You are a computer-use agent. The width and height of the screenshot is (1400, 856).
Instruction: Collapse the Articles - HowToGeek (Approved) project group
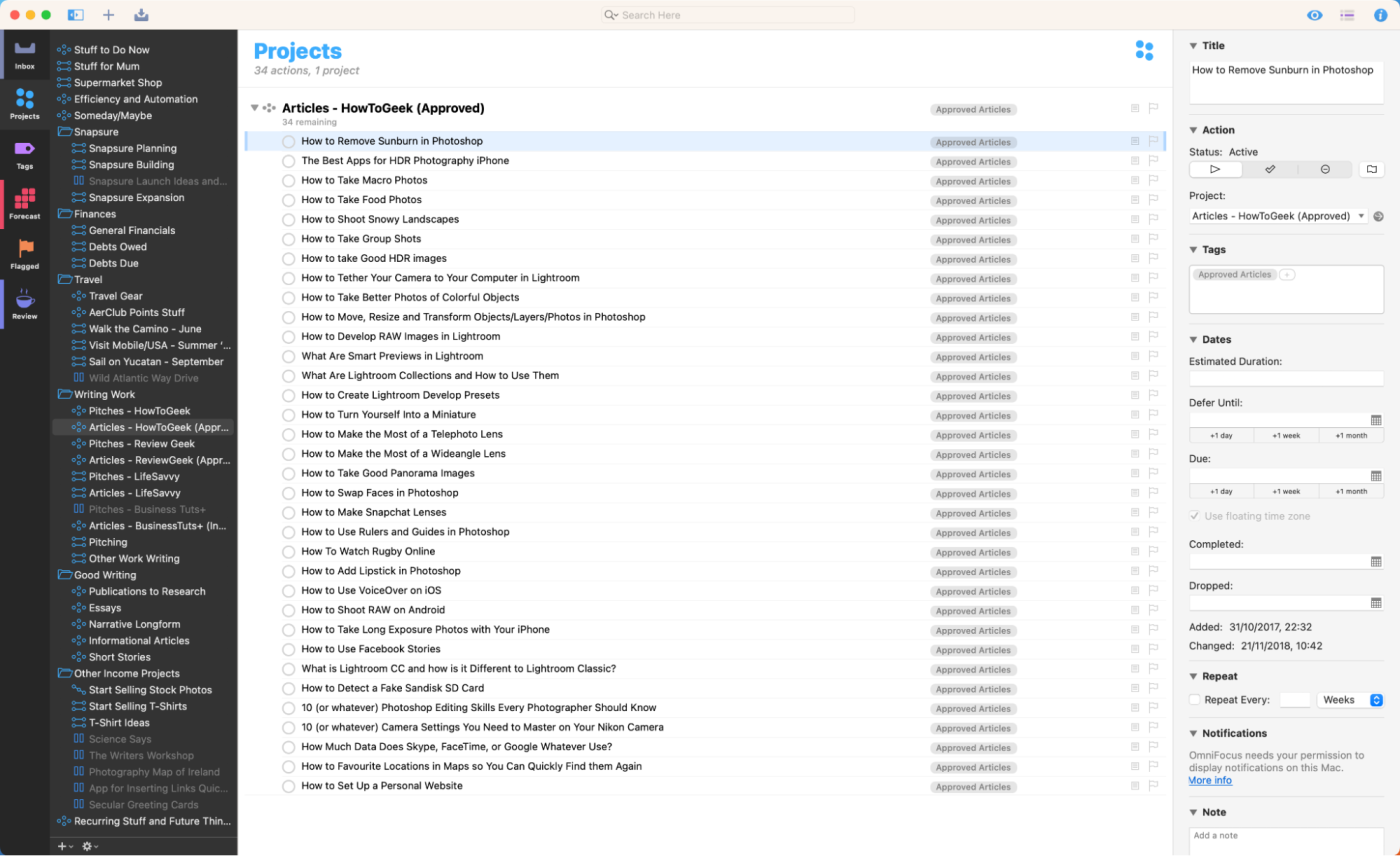pyautogui.click(x=255, y=108)
